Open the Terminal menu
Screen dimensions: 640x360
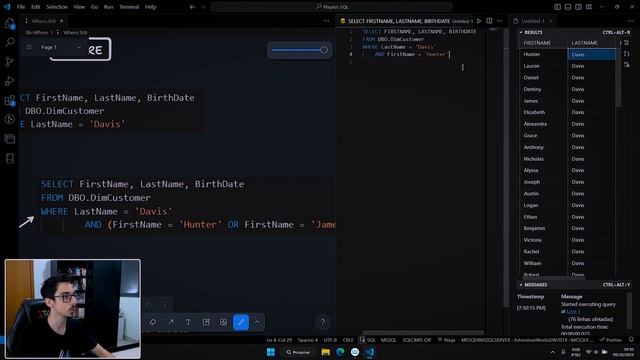pos(129,7)
